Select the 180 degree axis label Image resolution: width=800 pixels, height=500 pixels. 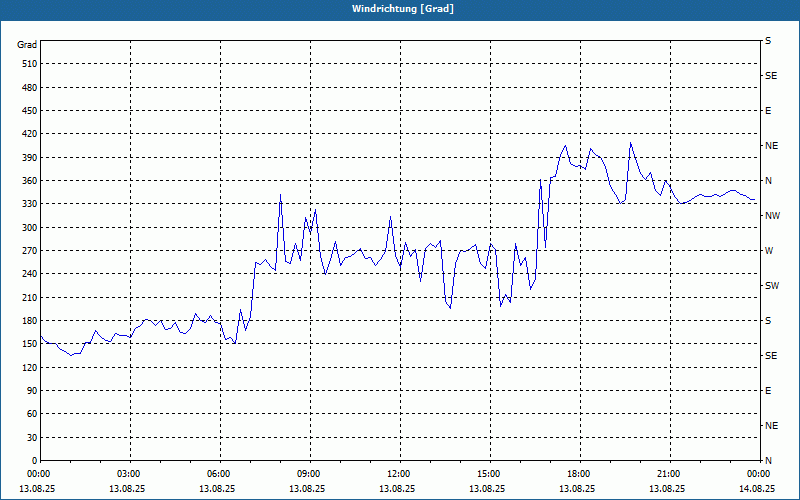(30, 321)
